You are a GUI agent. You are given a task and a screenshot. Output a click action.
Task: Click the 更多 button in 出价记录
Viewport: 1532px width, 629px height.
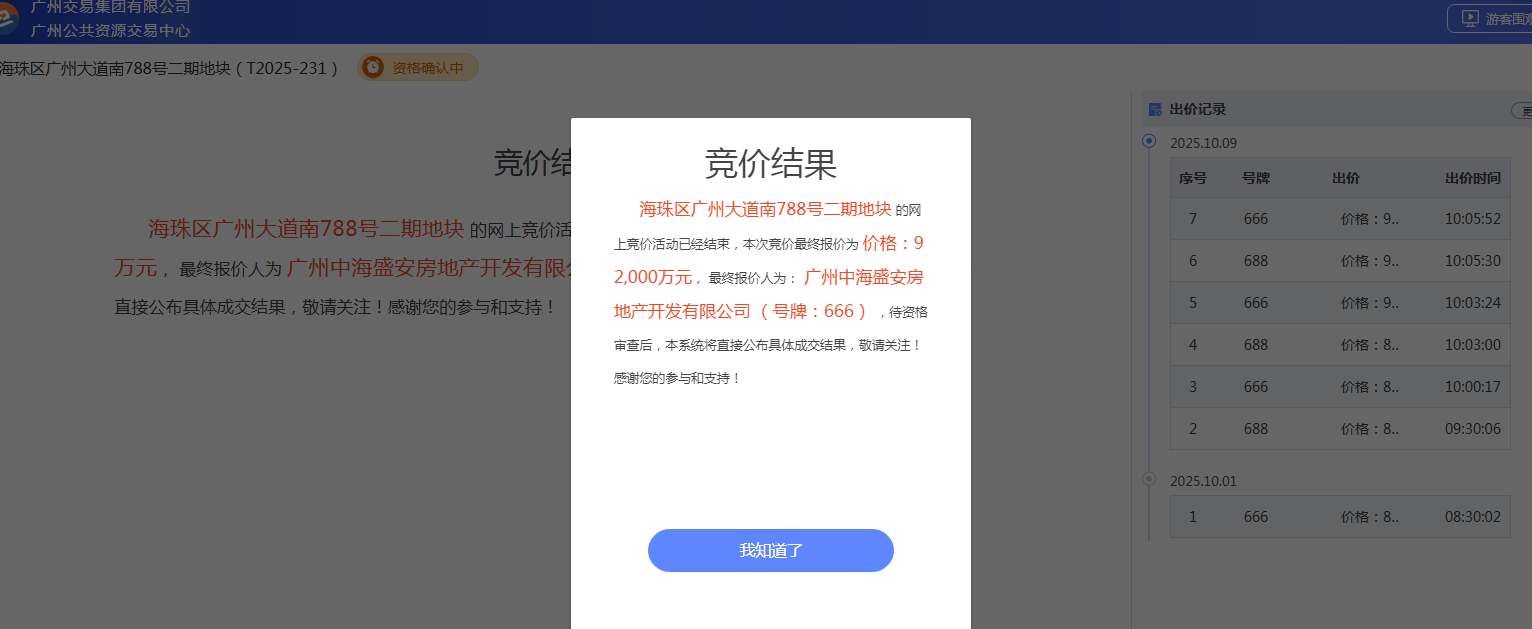tap(1522, 110)
